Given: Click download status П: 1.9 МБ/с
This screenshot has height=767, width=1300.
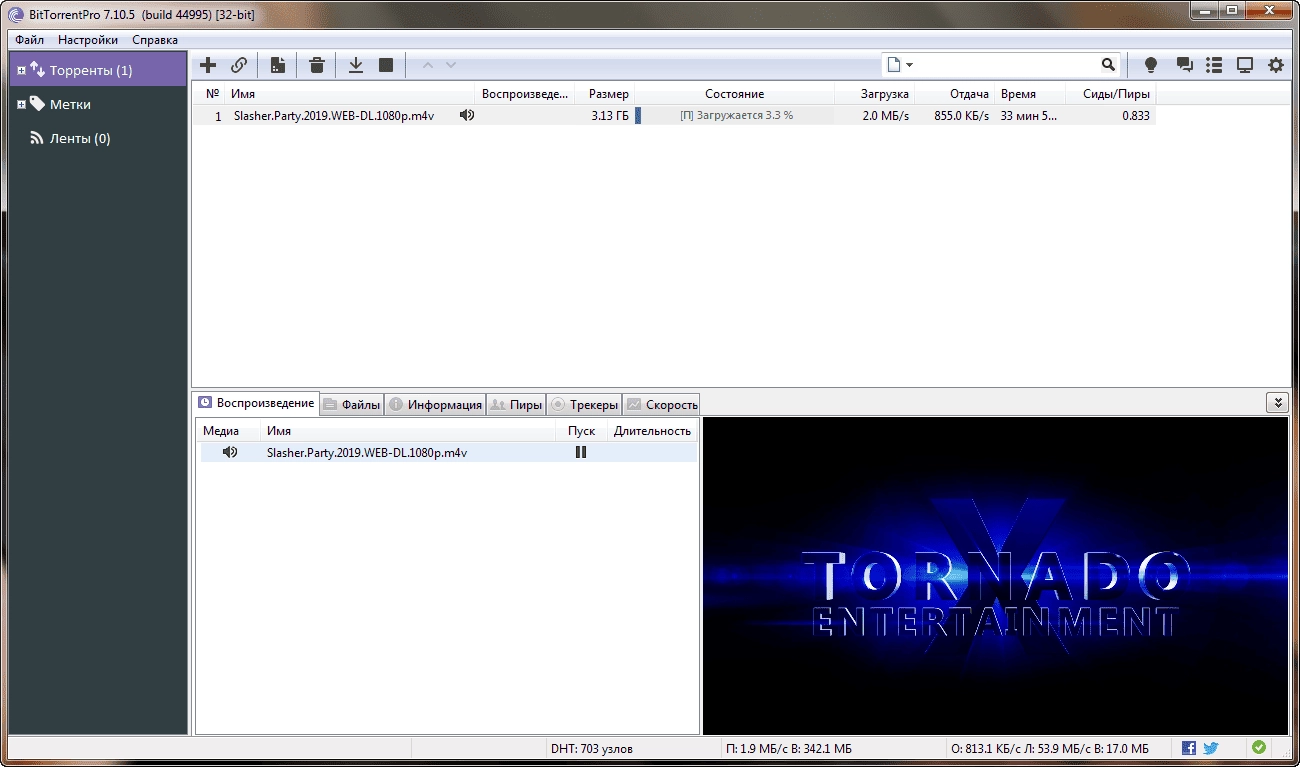Looking at the screenshot, I should click(x=788, y=748).
